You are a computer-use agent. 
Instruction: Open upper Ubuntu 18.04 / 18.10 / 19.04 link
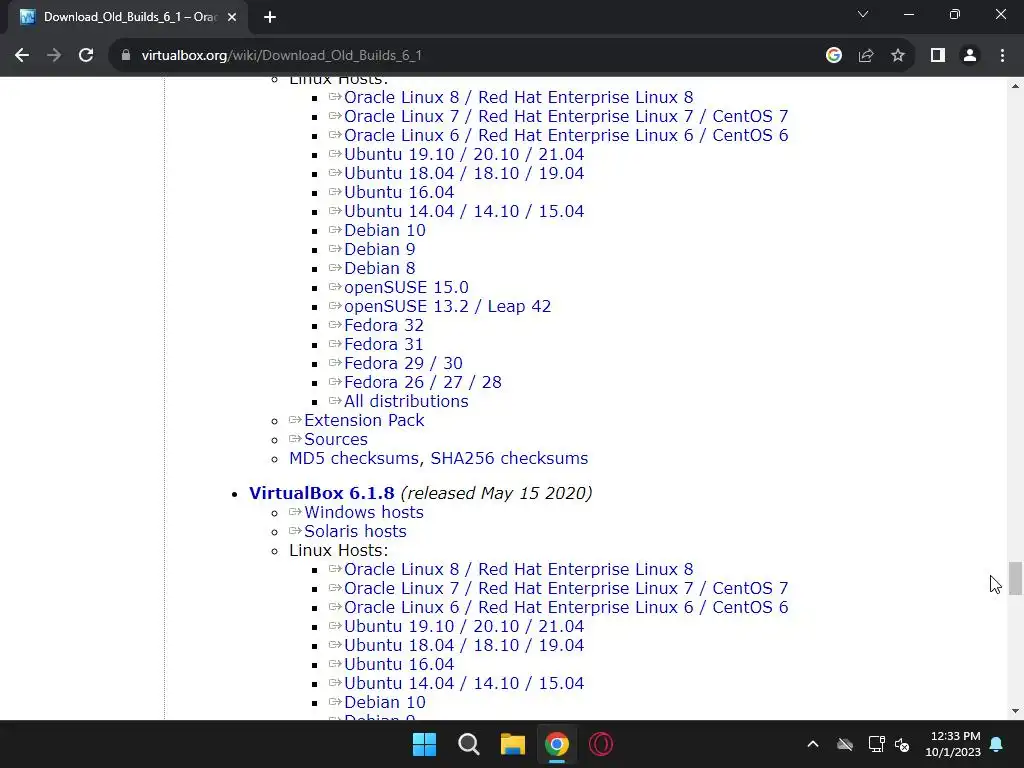[464, 174]
